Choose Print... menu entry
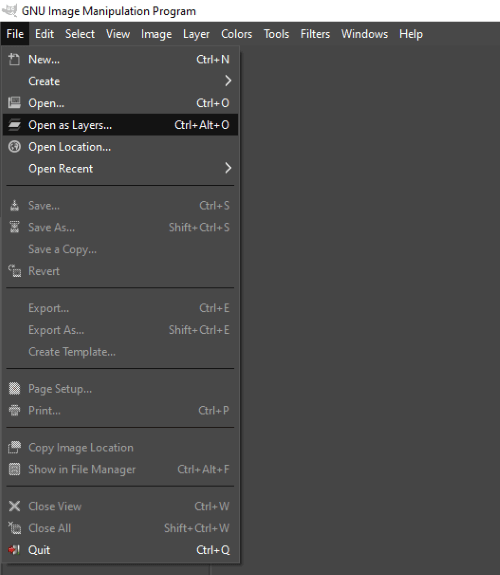 coord(120,411)
